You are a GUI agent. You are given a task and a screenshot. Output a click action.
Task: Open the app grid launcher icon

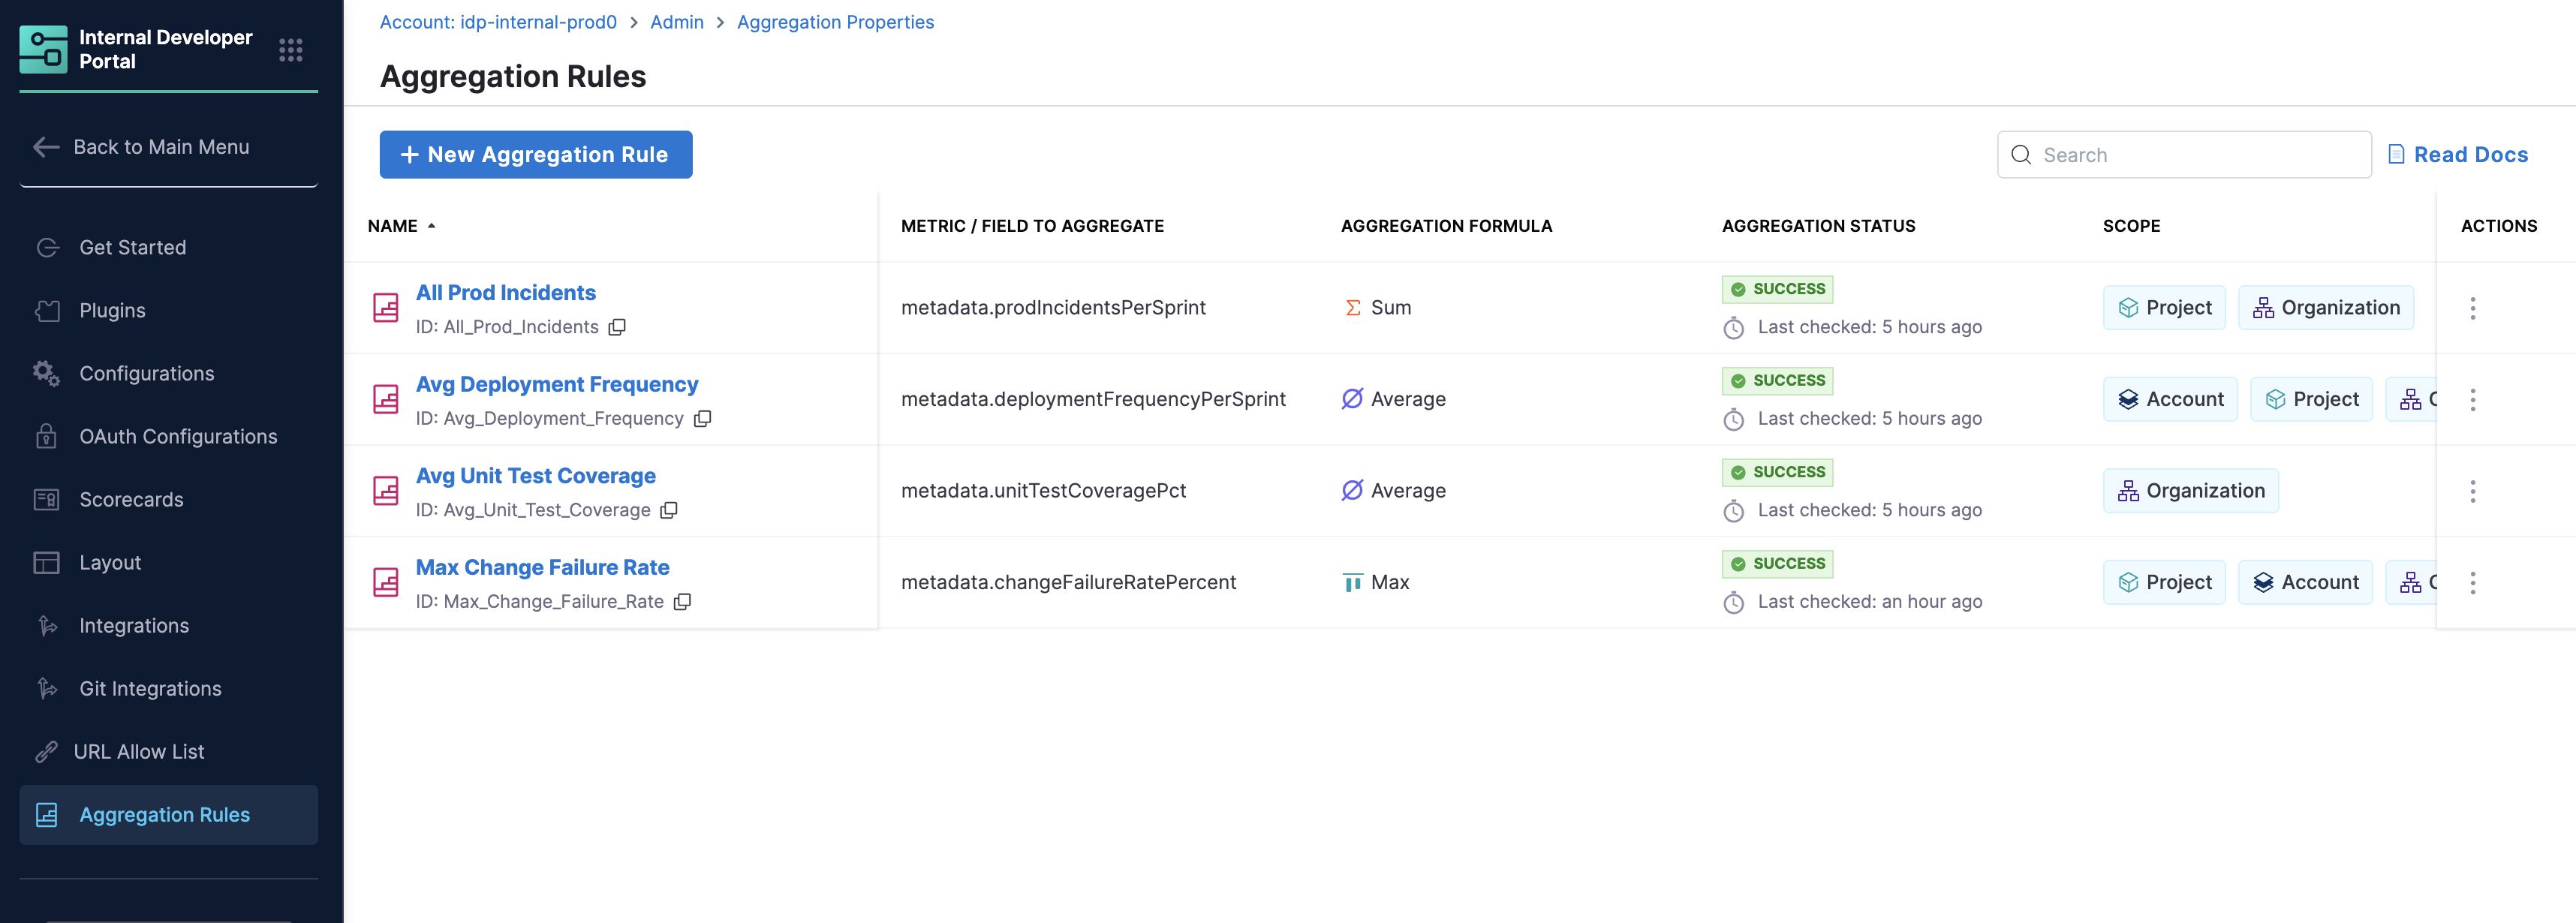(290, 48)
